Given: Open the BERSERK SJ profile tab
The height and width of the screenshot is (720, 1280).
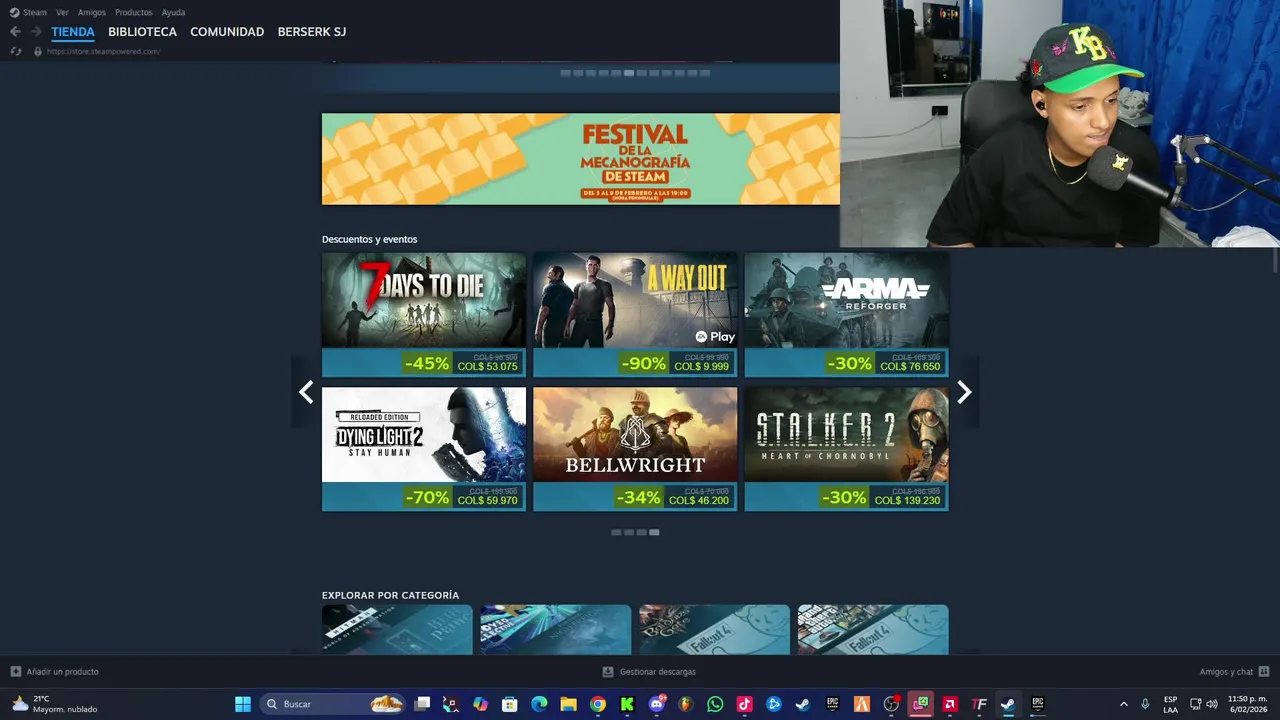Looking at the screenshot, I should tap(312, 32).
